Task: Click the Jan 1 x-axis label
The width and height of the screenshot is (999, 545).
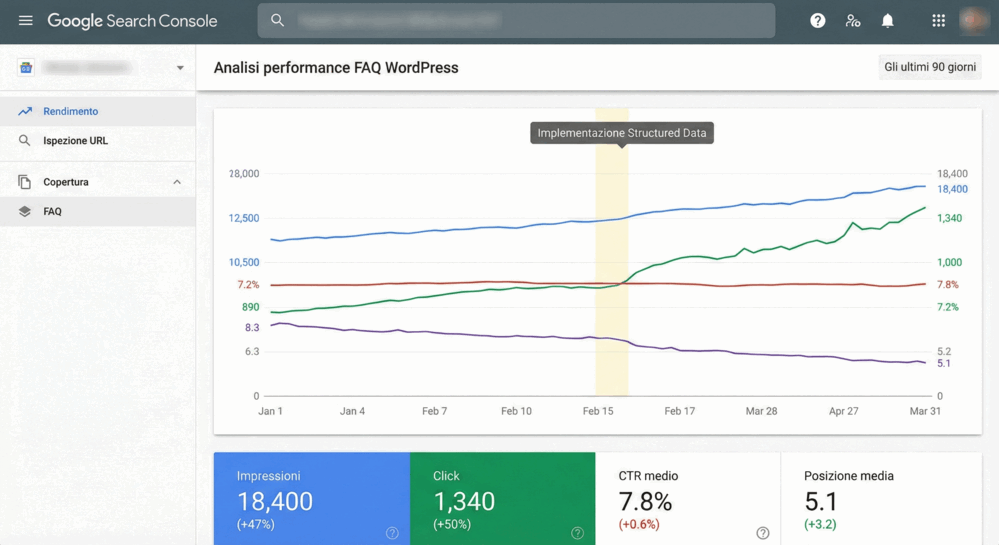Action: point(270,411)
